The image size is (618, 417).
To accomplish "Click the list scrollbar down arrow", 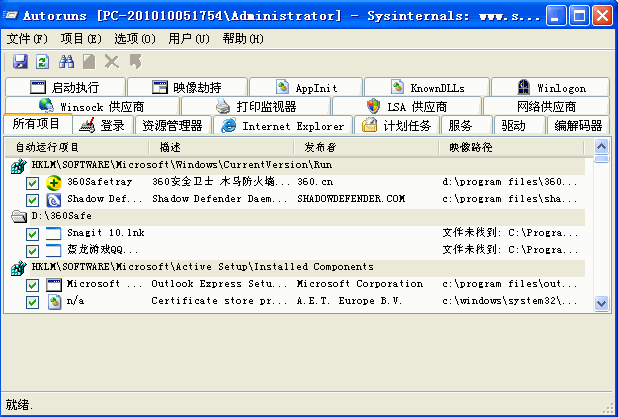I will click(601, 302).
